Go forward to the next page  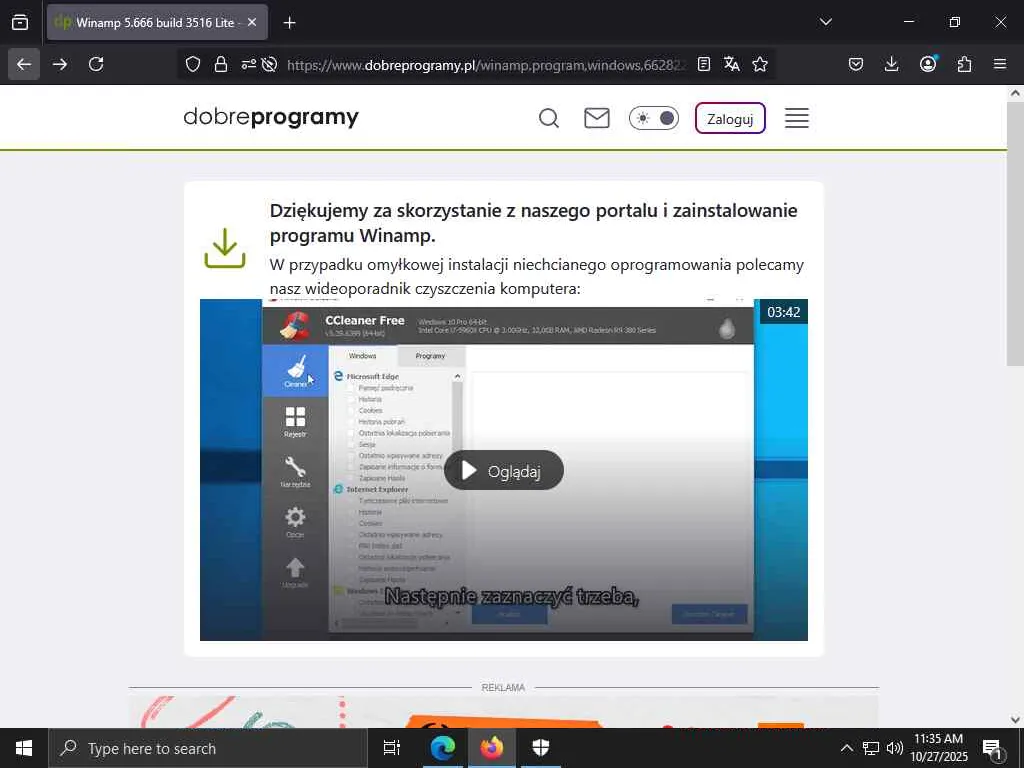(60, 64)
